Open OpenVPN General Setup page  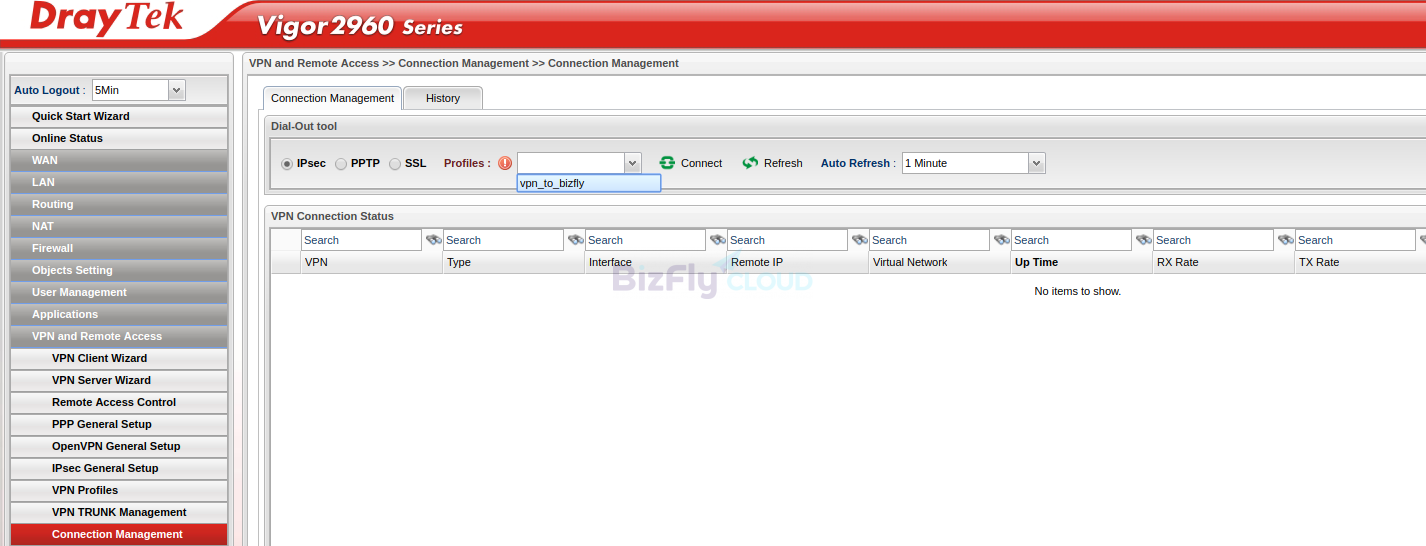point(119,446)
